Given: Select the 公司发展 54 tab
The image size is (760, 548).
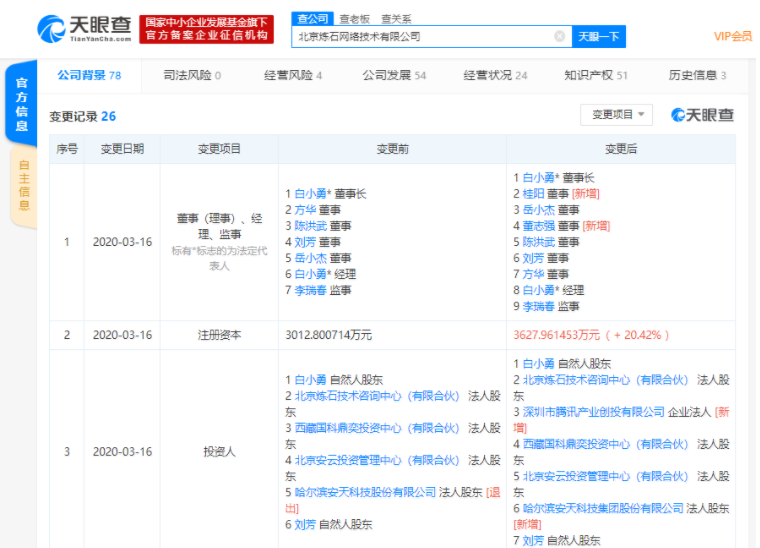Looking at the screenshot, I should click(x=394, y=75).
